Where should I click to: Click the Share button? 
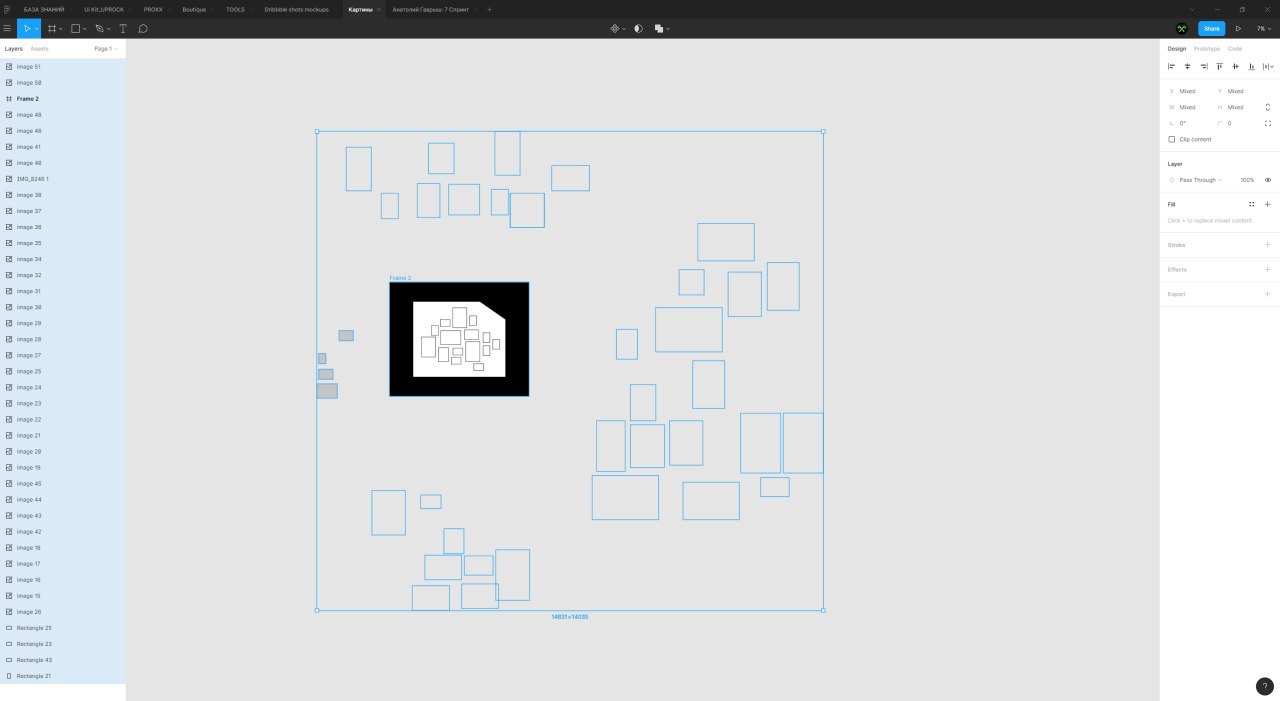pos(1212,28)
